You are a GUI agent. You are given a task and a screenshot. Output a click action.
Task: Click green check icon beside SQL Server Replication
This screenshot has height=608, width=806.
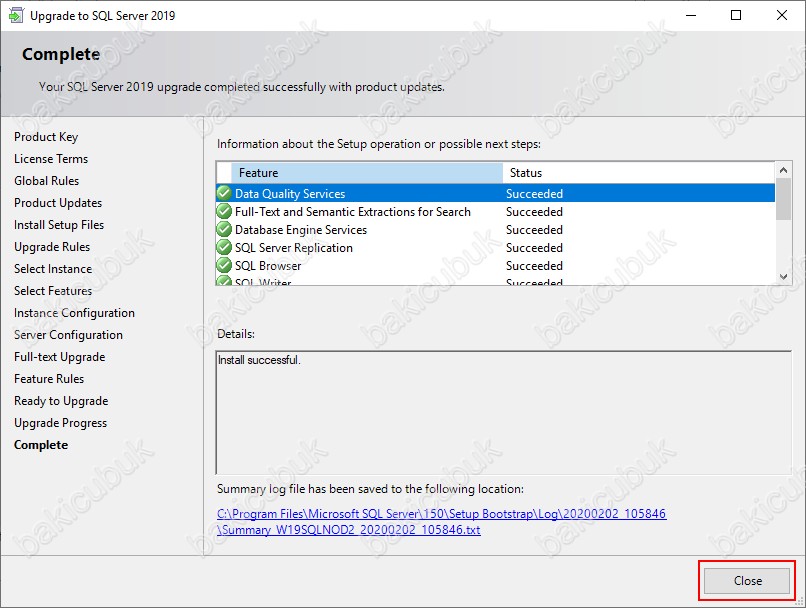click(224, 247)
